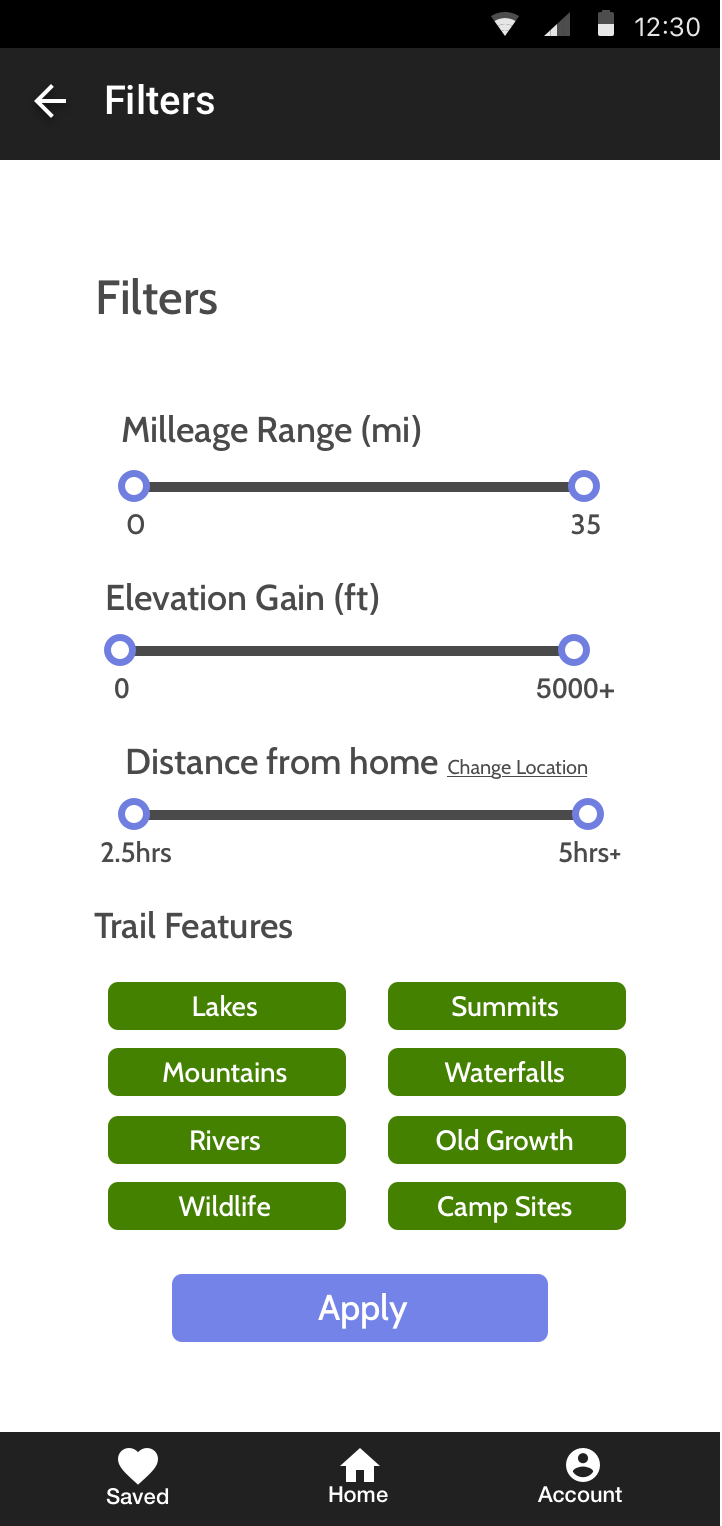Tap the Wi-Fi status icon
Screen dimensions: 722x1526
[507, 25]
